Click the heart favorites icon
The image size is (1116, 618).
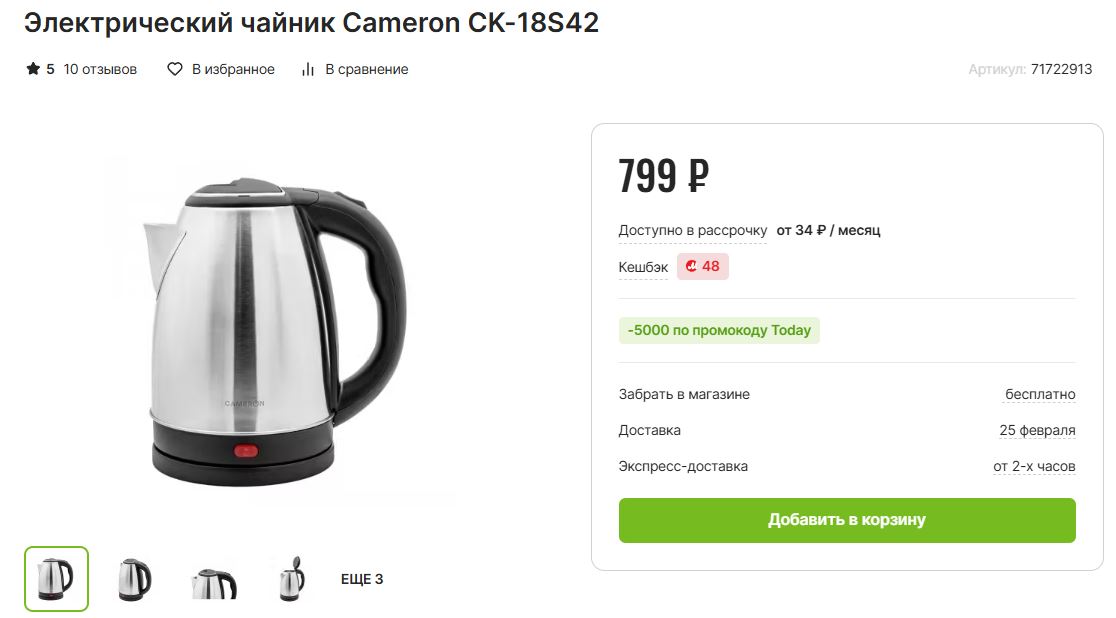174,69
